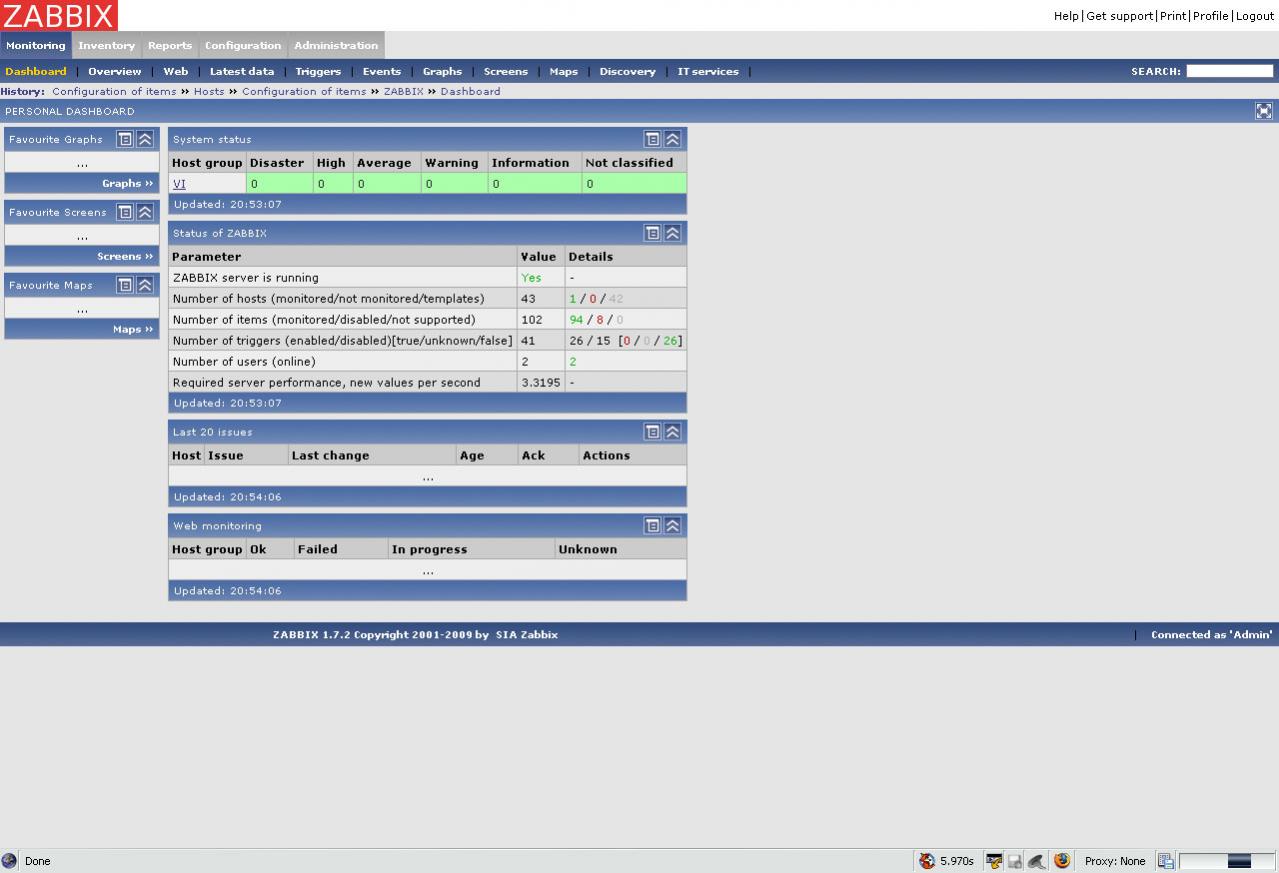
Task: Focus the Search input field
Action: [1229, 71]
